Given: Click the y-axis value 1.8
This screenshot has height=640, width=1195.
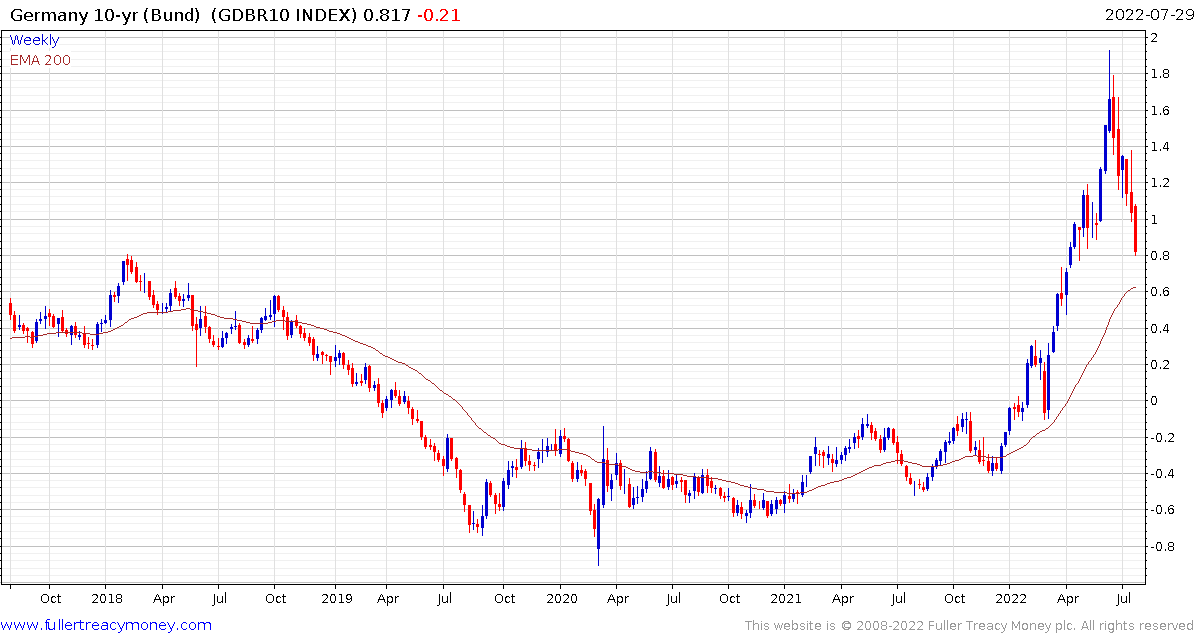Looking at the screenshot, I should tap(1161, 74).
